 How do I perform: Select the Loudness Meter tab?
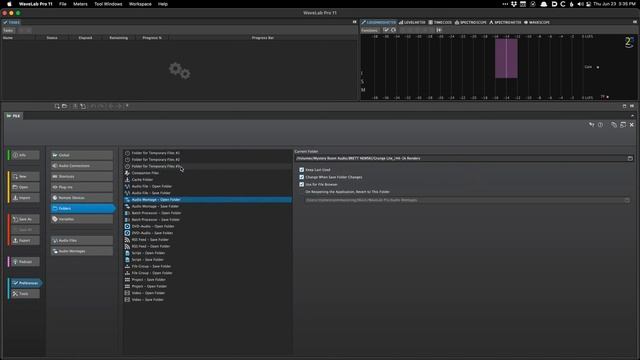pos(378,22)
